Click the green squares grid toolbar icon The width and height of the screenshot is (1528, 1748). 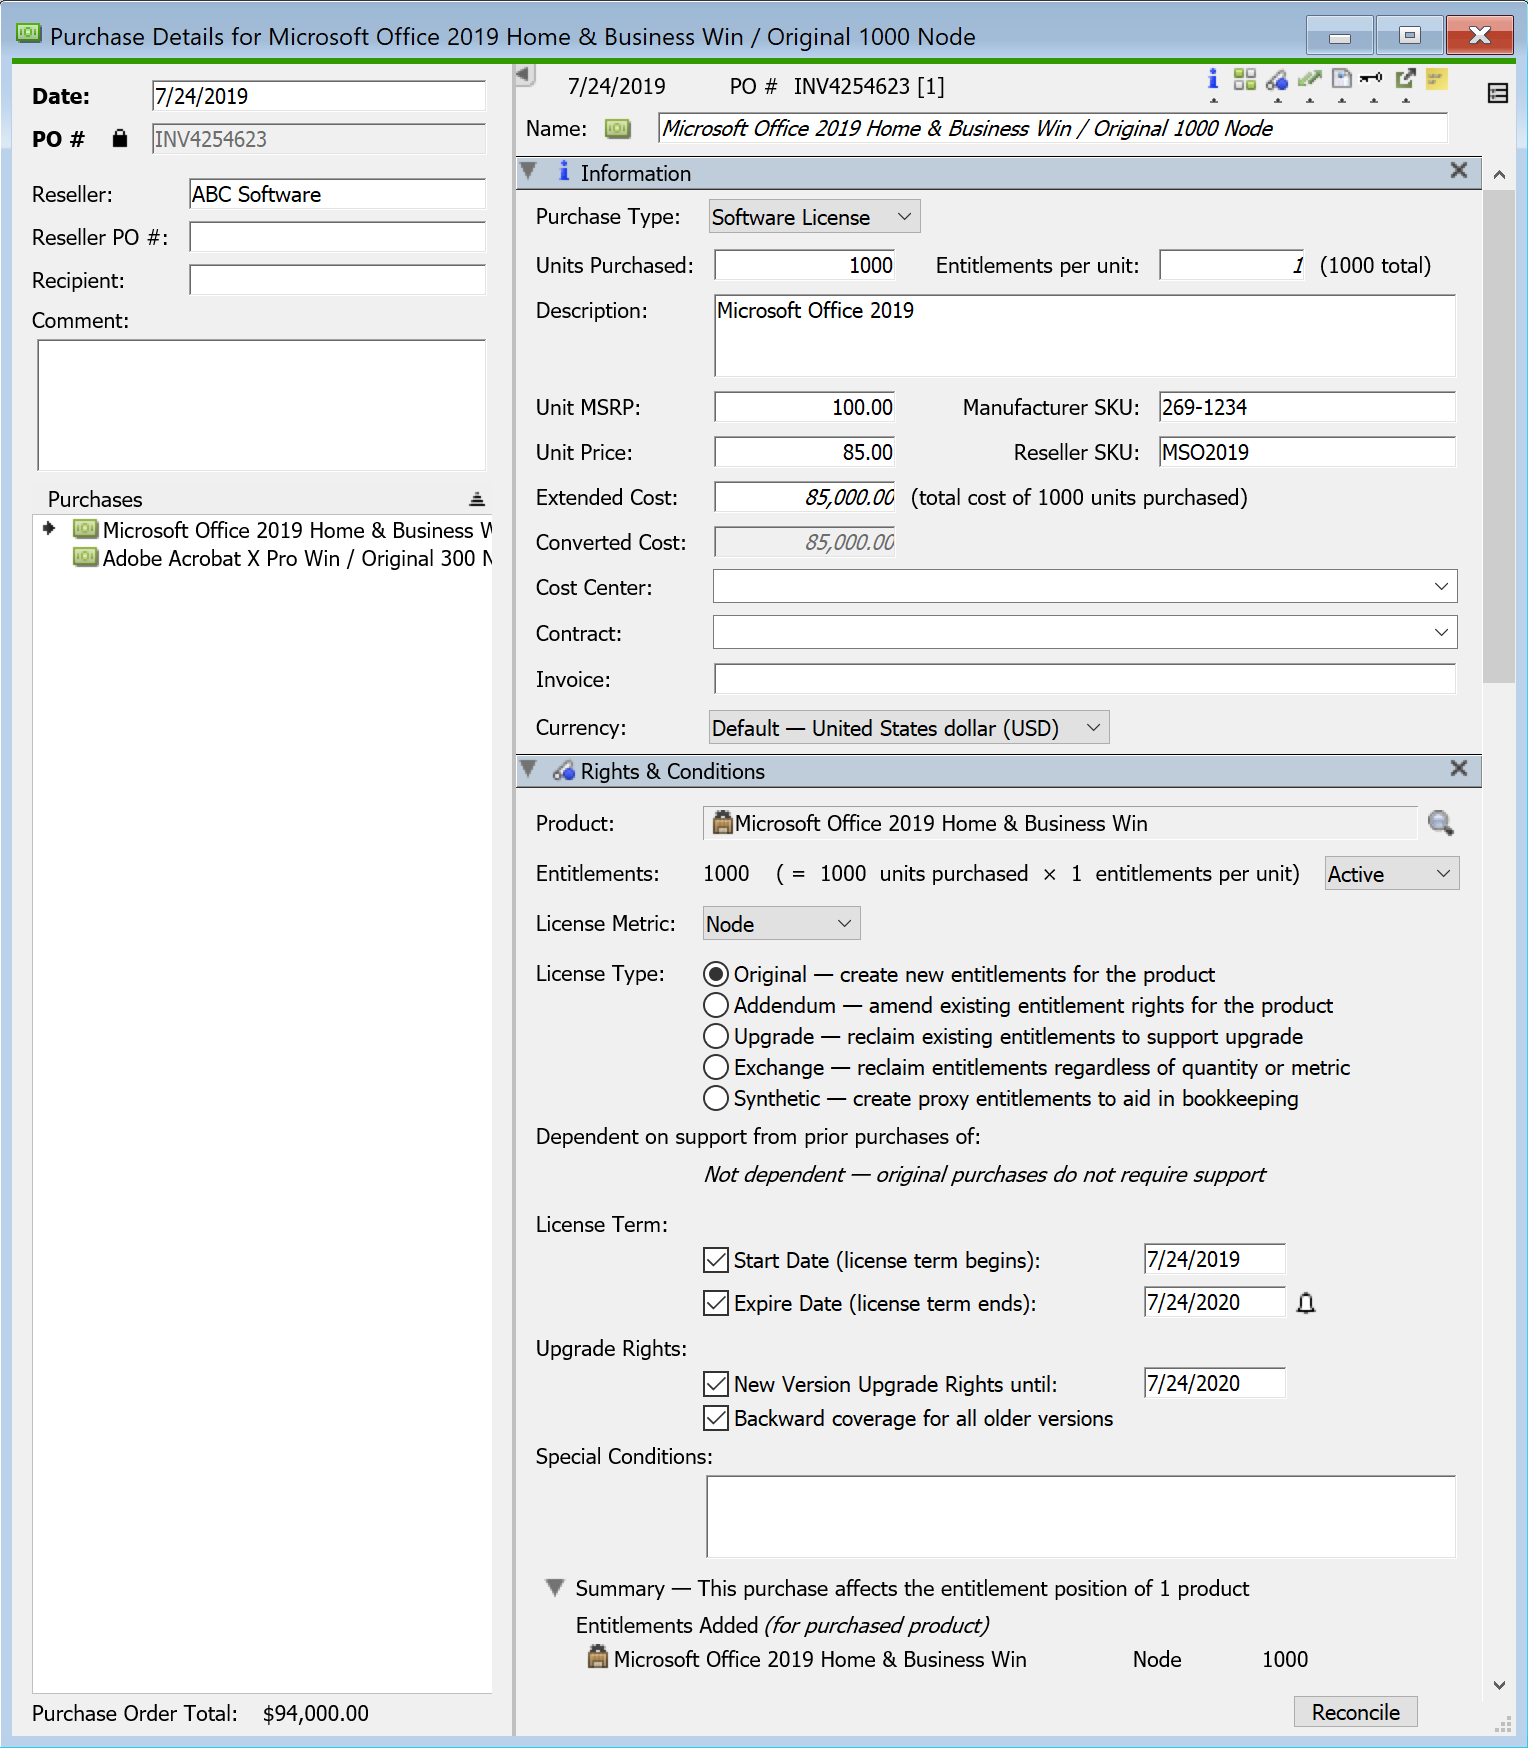[1245, 79]
